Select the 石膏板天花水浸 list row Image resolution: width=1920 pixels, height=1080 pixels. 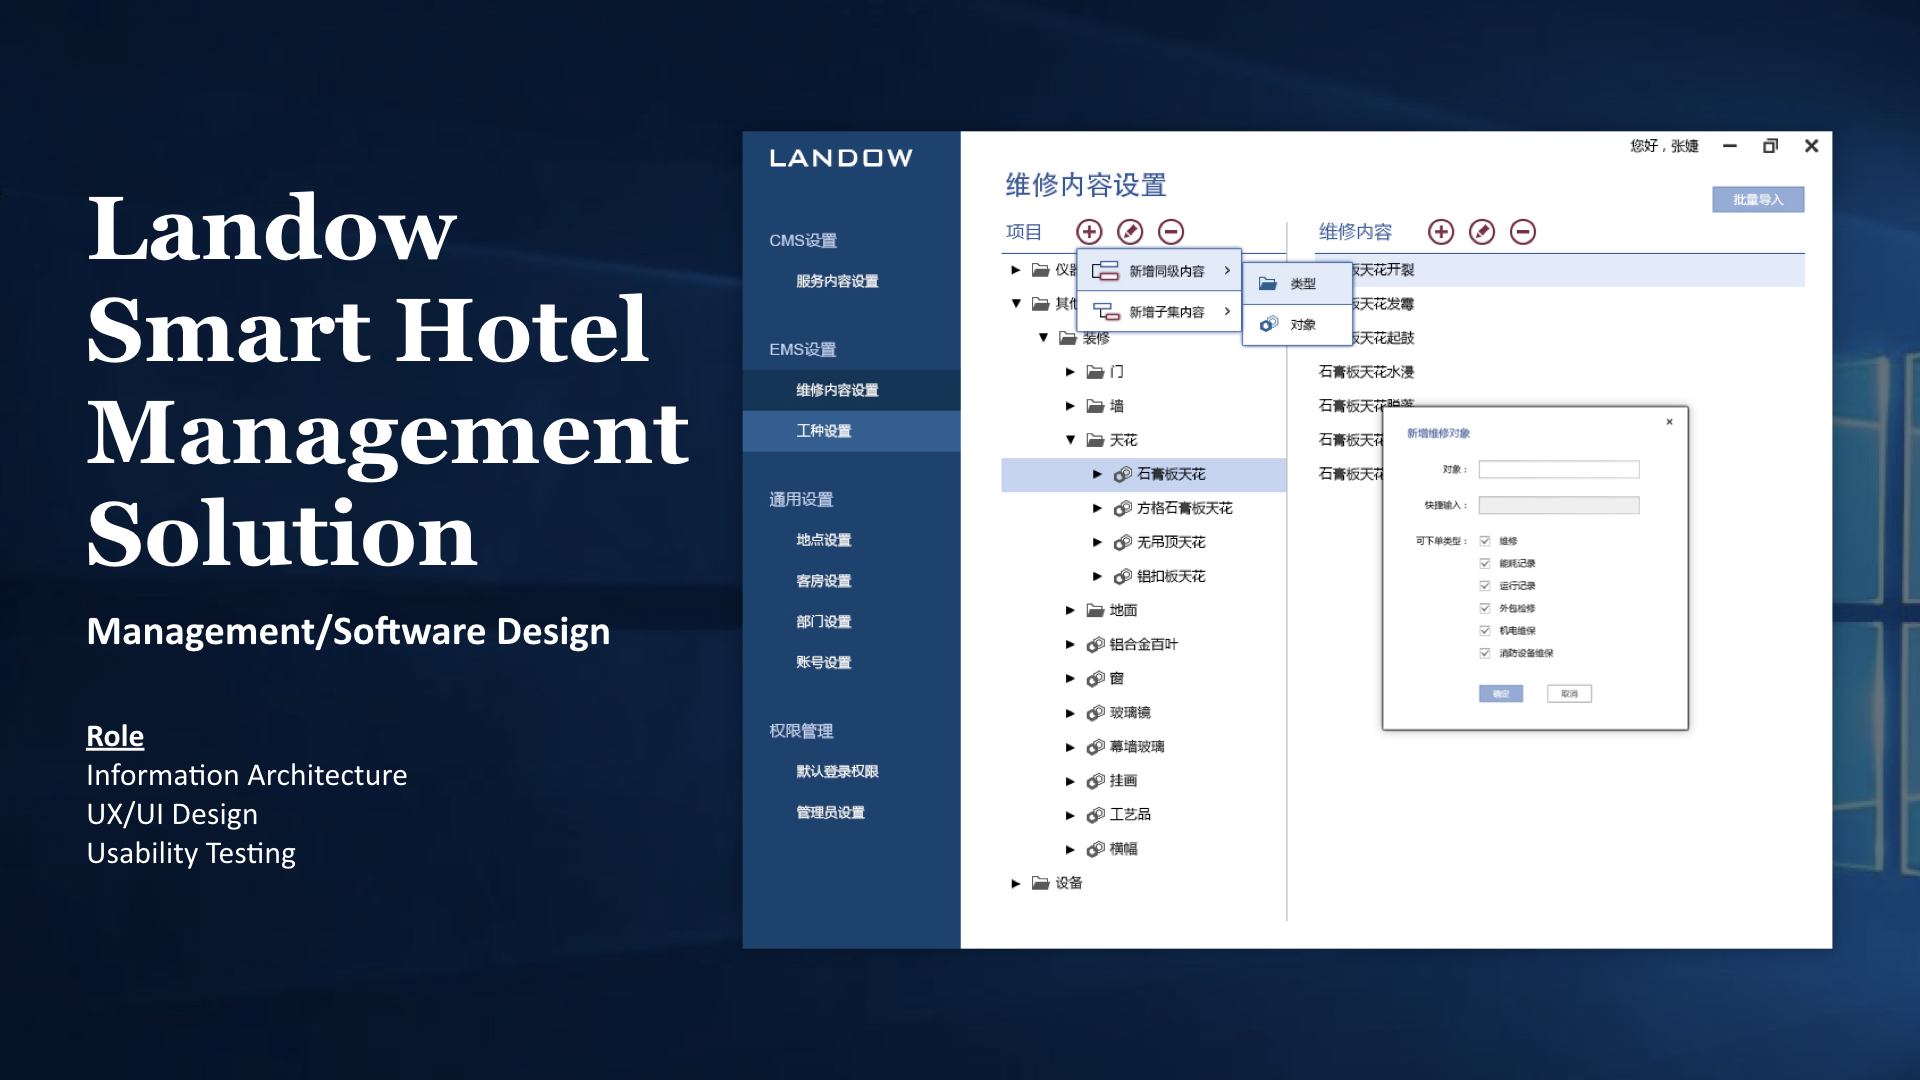pyautogui.click(x=1365, y=372)
